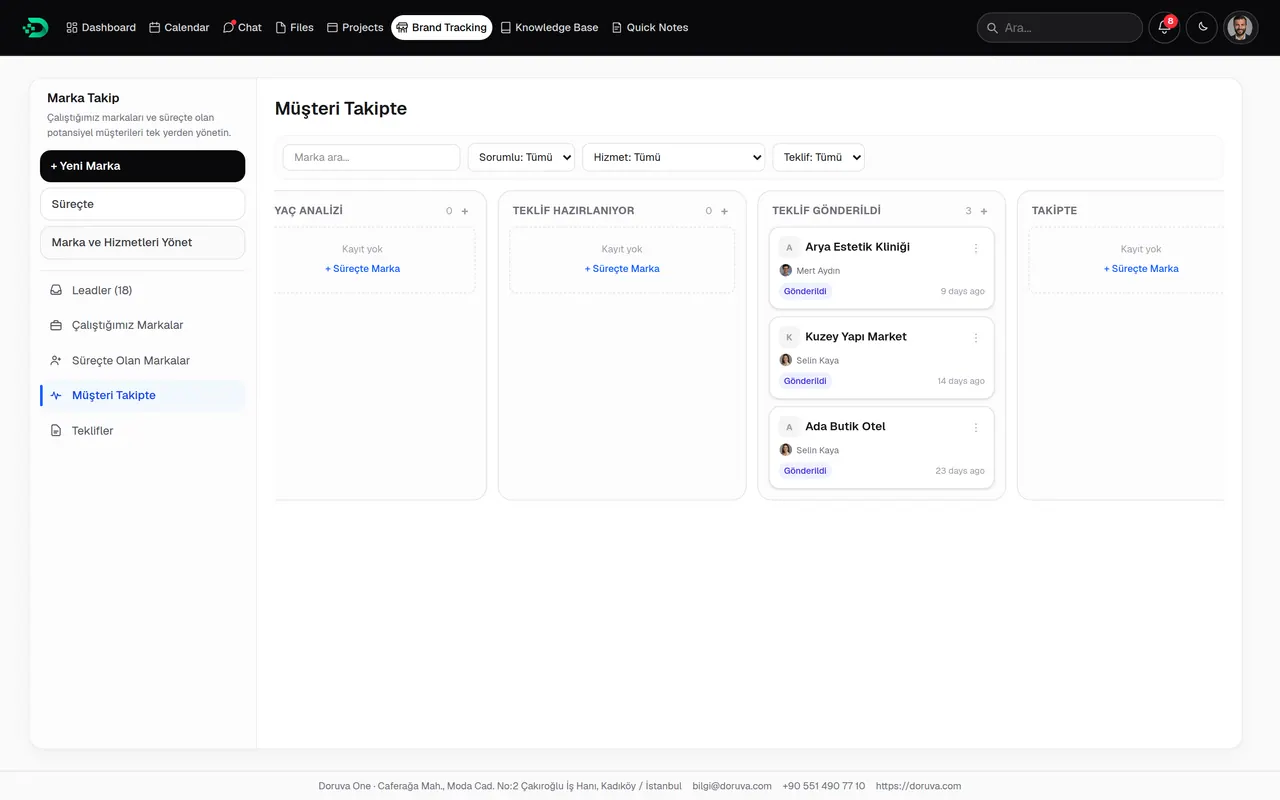Select the Brand Tracking tab
The height and width of the screenshot is (800, 1280).
point(442,27)
